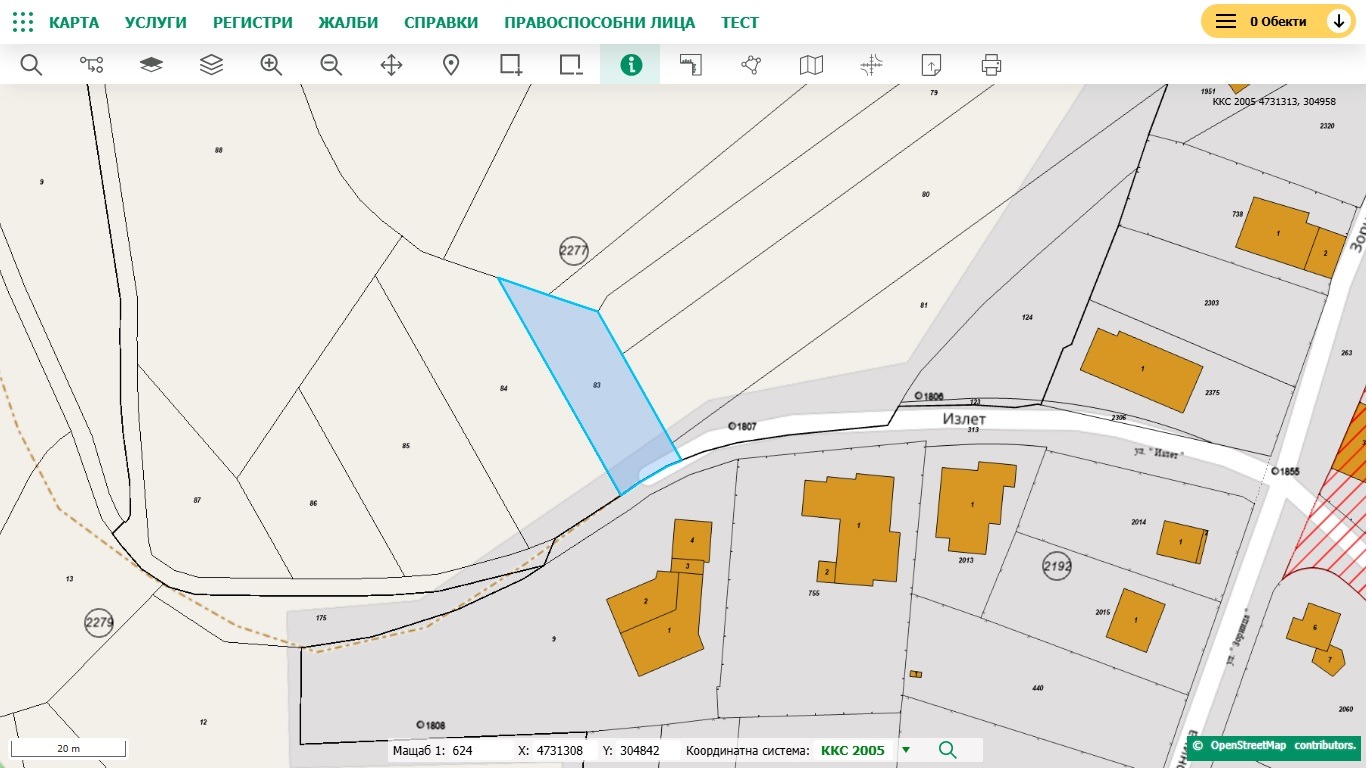Expand the 0 Обекти list arrow
Screen dimensions: 1368x768
coord(1338,21)
